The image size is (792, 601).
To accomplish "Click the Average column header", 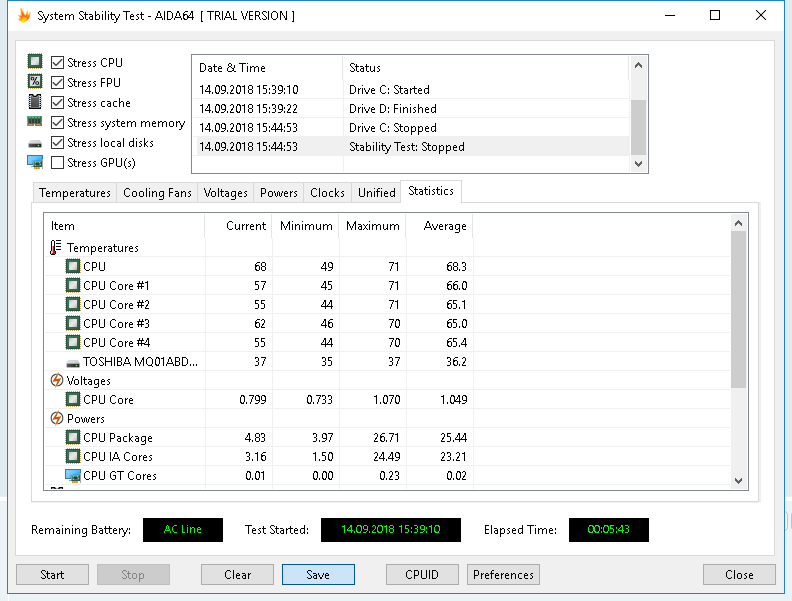I will [440, 226].
